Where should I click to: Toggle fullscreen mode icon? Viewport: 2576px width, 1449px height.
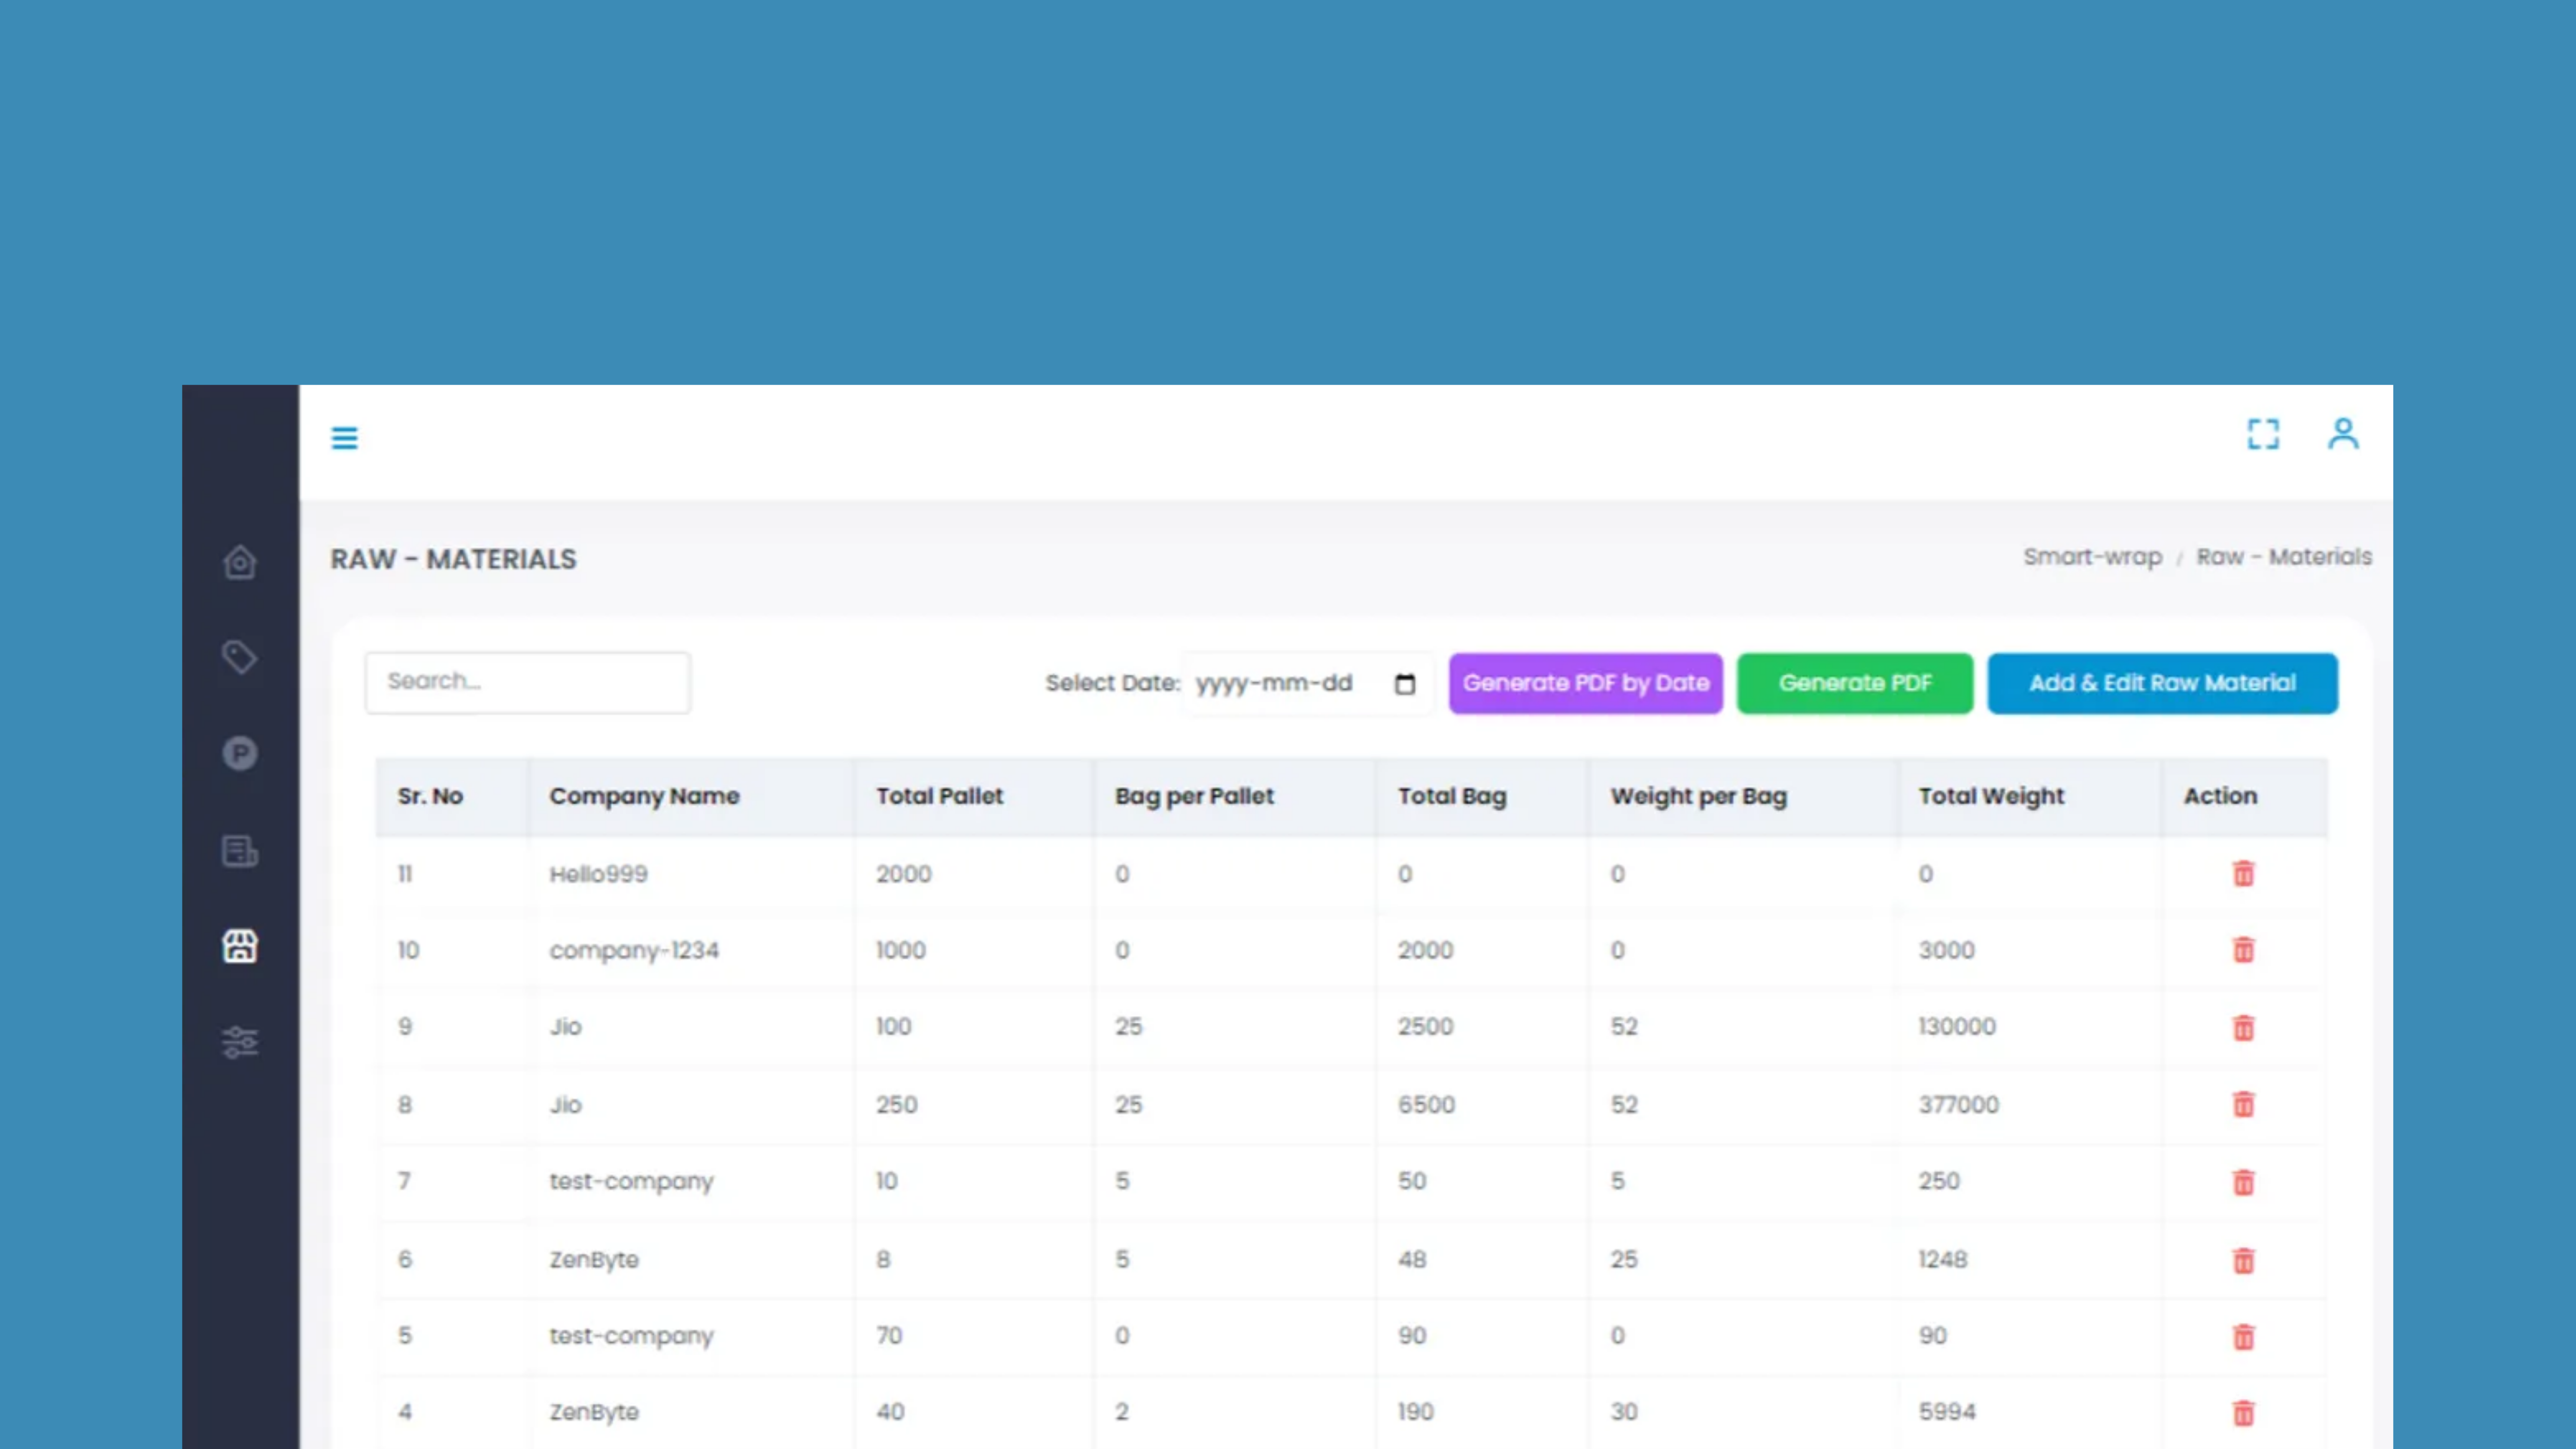pyautogui.click(x=2263, y=434)
